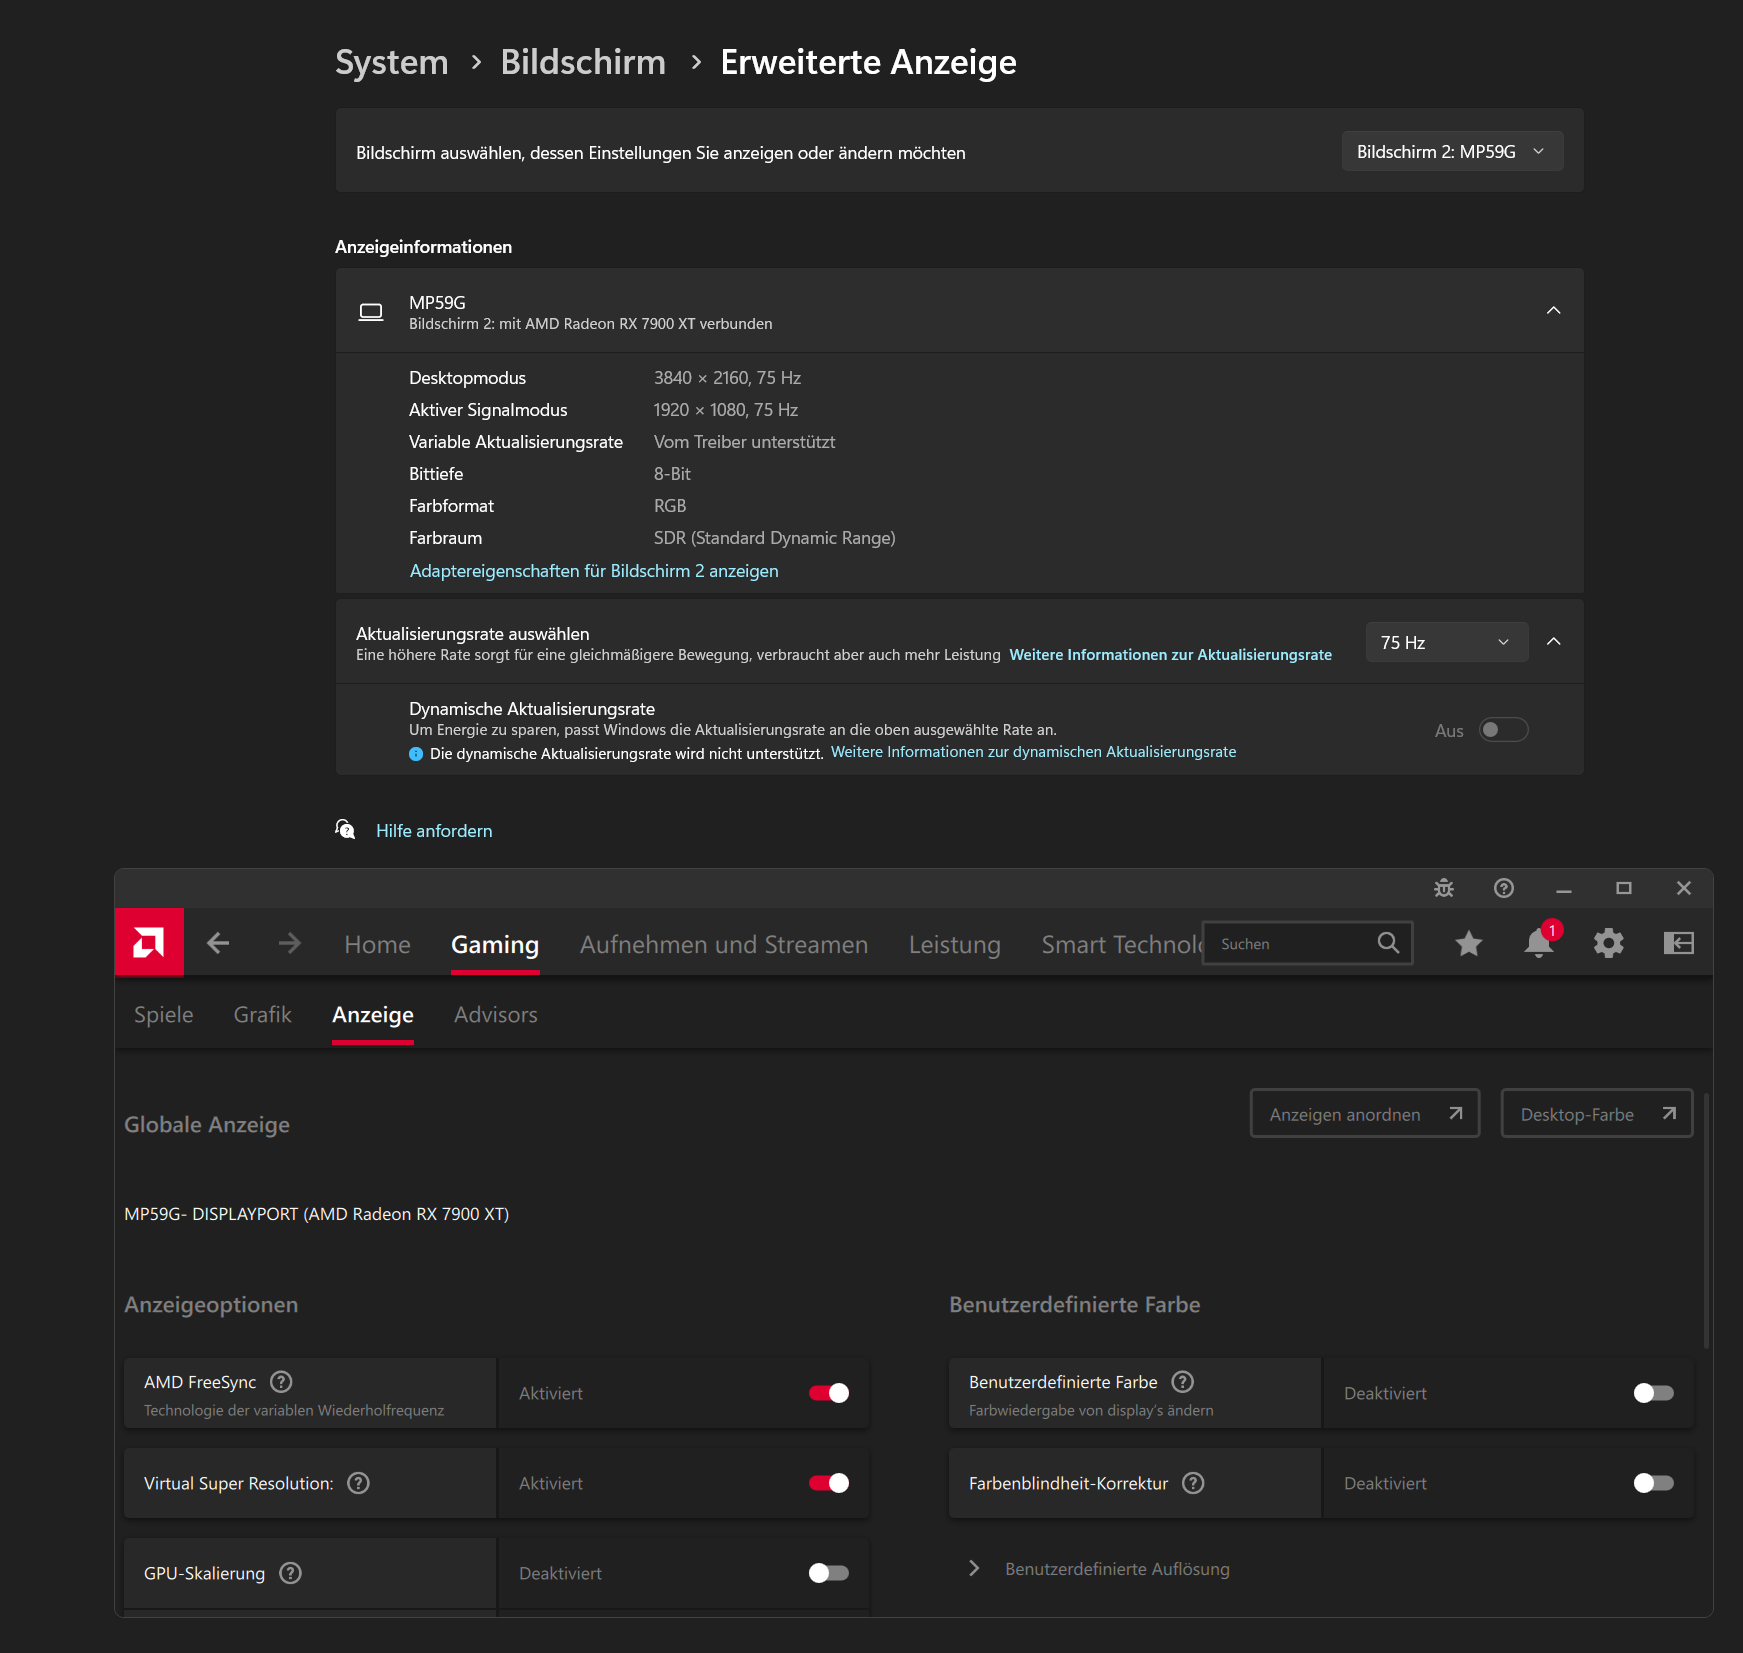This screenshot has width=1743, height=1653.
Task: Open Adaptereigenschaften für Bildschirm 2 link
Action: tap(594, 571)
